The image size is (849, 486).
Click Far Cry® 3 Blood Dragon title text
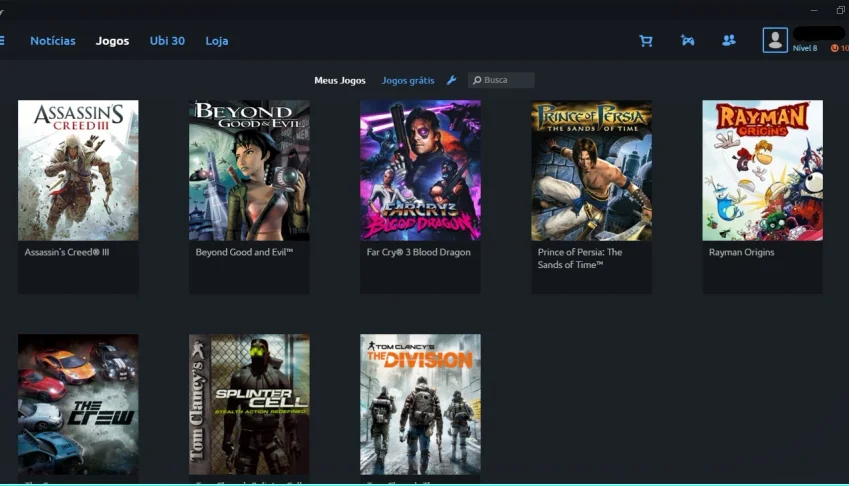pyautogui.click(x=419, y=252)
